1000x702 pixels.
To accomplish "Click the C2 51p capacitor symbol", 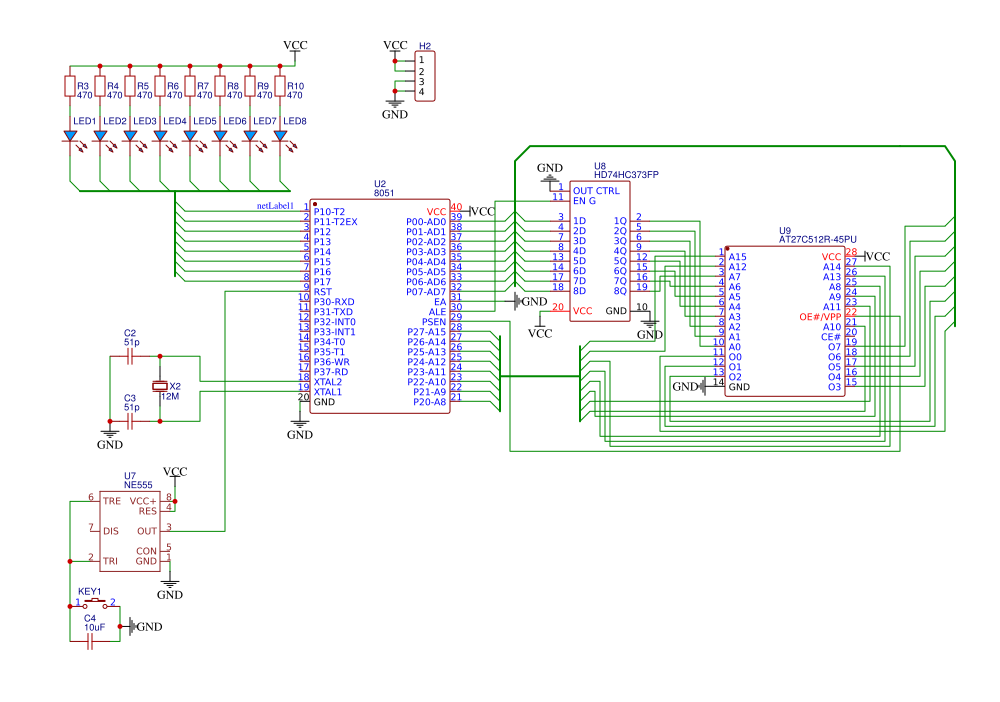I will click(132, 354).
